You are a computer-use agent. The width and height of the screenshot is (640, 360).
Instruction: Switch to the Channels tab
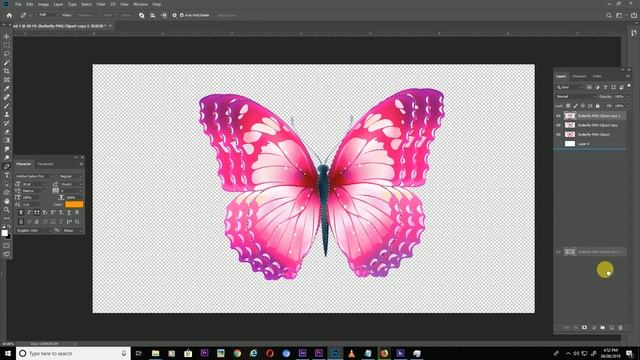tap(579, 76)
